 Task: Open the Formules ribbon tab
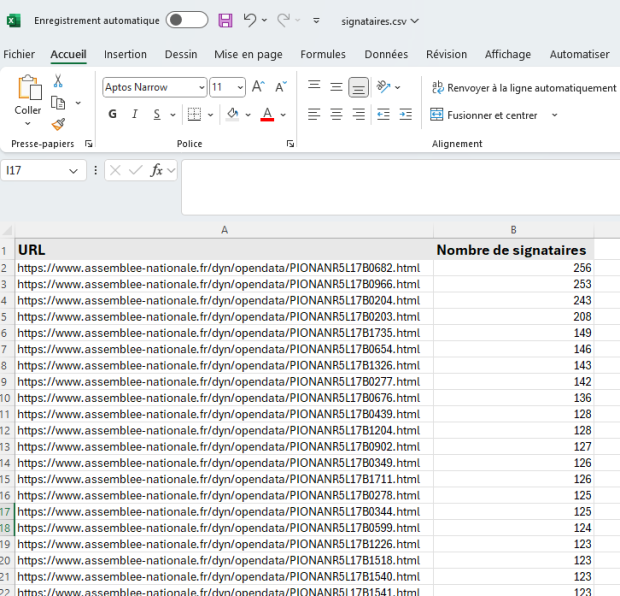point(323,54)
